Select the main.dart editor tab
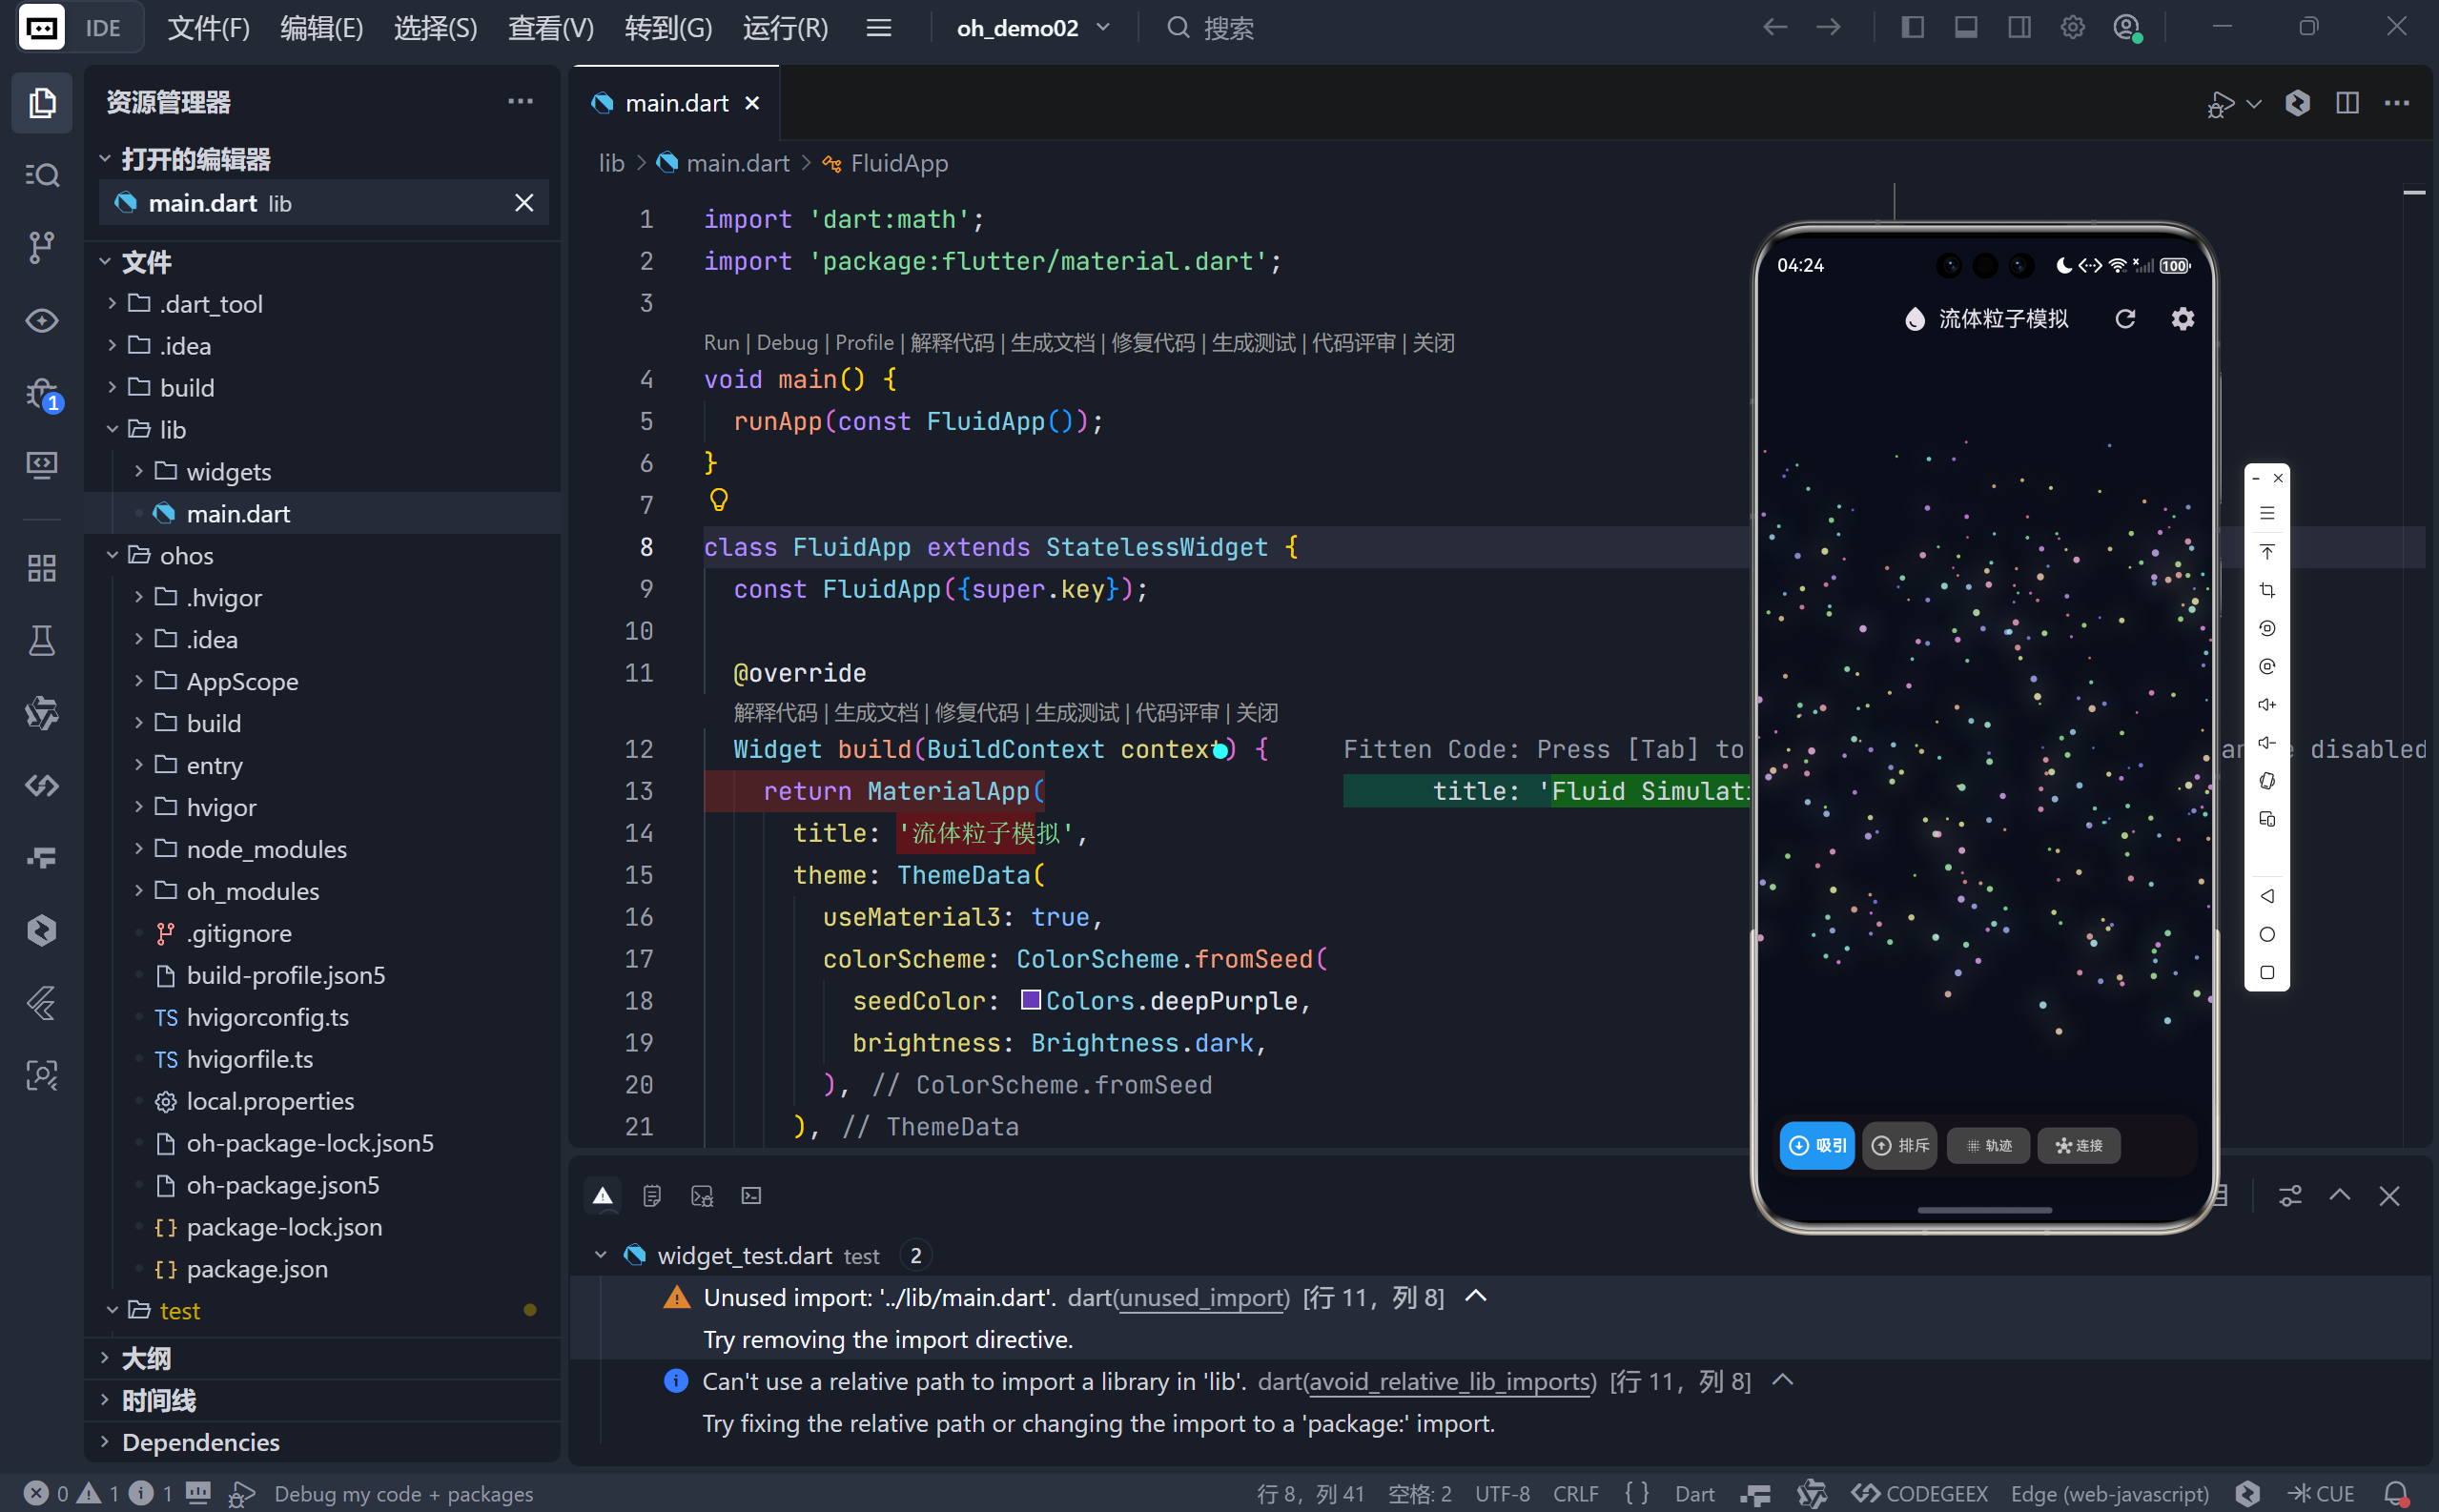This screenshot has height=1512, width=2439. pos(676,103)
